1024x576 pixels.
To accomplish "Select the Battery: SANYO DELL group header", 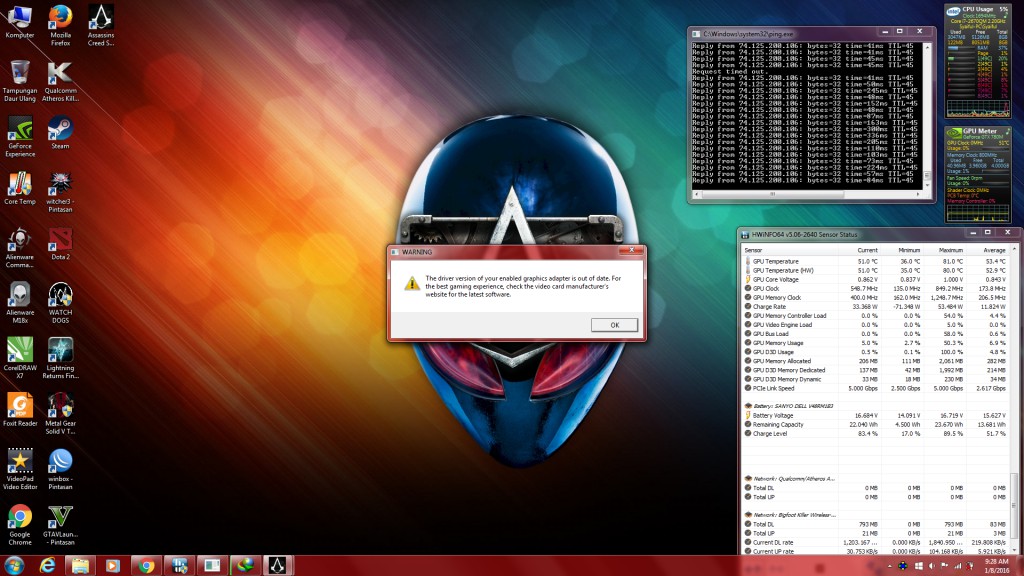I will [875, 406].
